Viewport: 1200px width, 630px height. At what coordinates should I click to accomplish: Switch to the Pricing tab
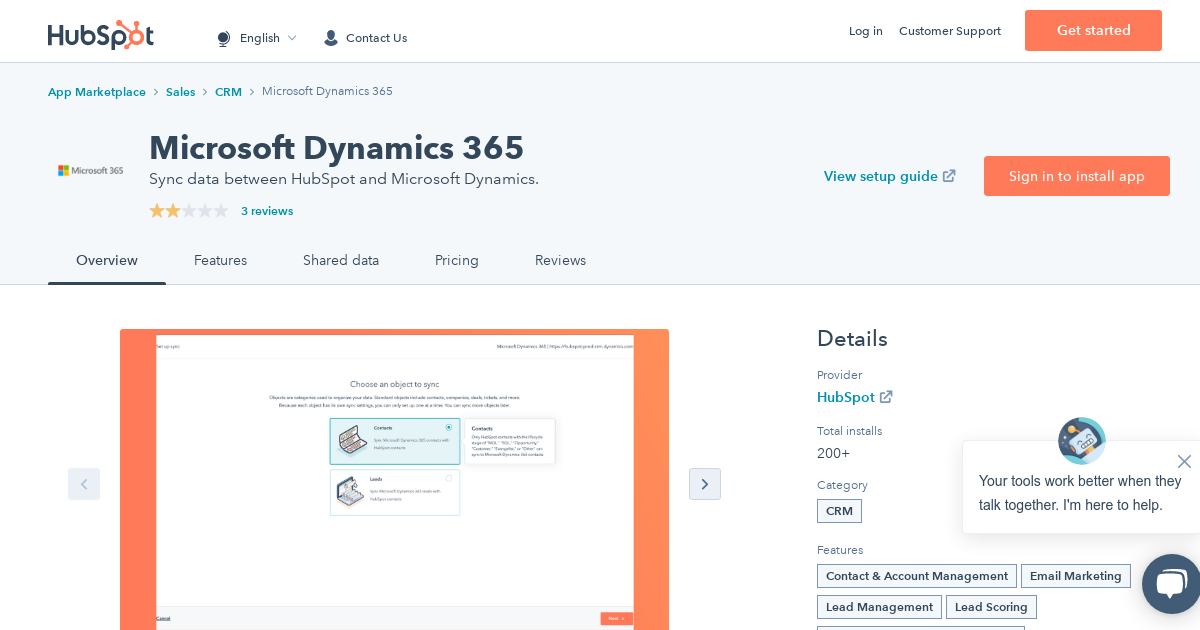tap(457, 260)
